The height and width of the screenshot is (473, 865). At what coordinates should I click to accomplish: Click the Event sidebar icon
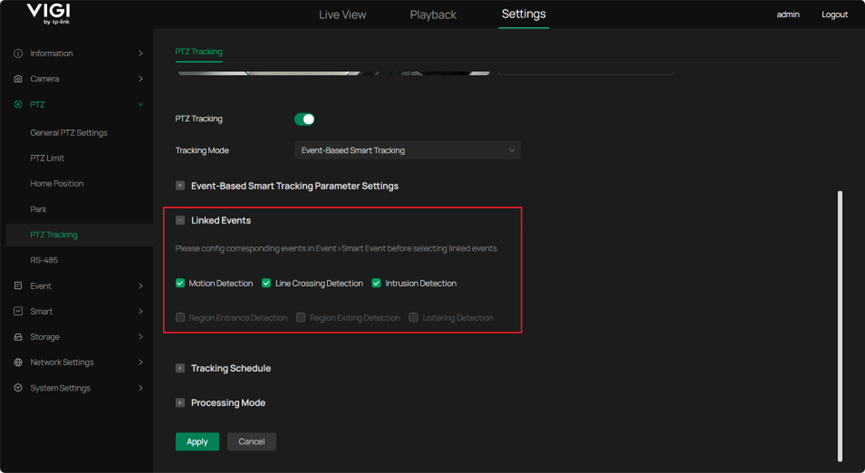18,286
